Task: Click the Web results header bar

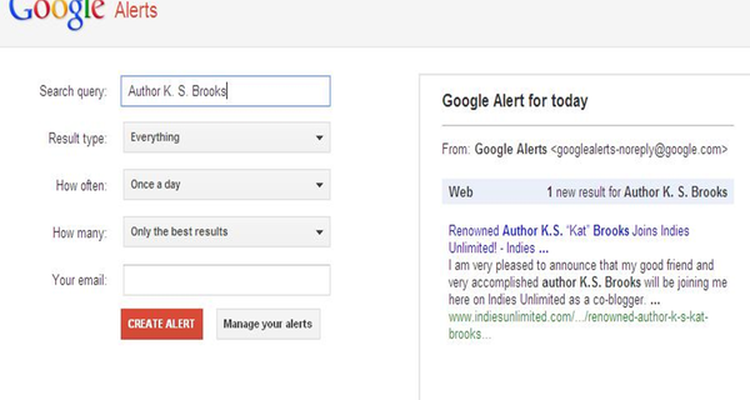Action: point(587,192)
